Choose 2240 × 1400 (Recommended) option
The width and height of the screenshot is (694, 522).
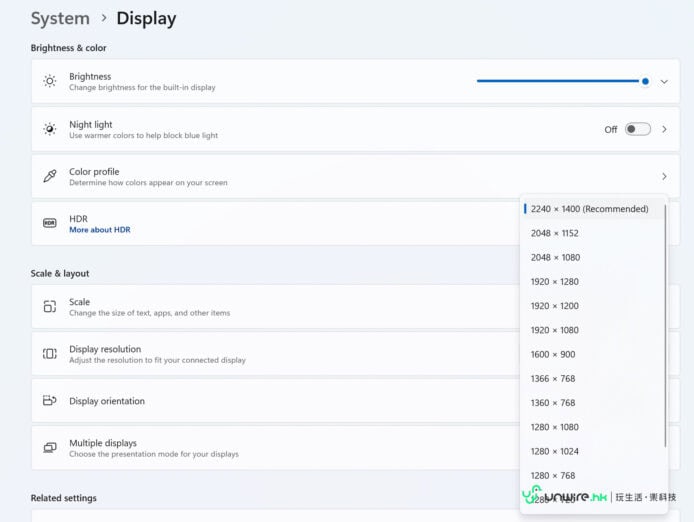(x=589, y=209)
